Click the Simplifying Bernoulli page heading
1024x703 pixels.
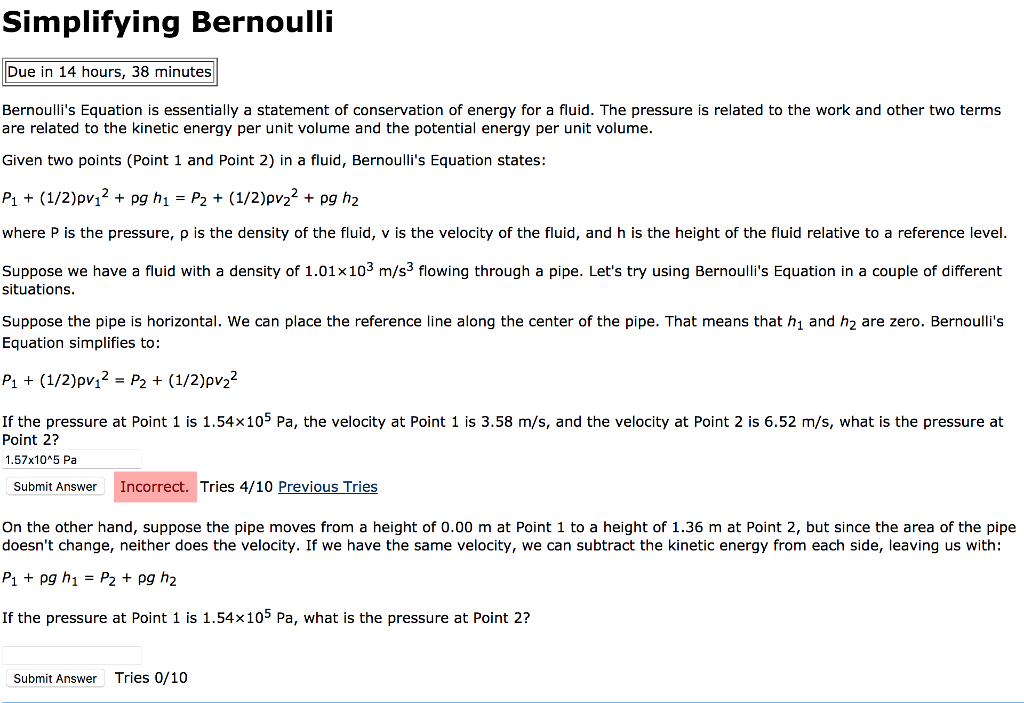[x=167, y=21]
